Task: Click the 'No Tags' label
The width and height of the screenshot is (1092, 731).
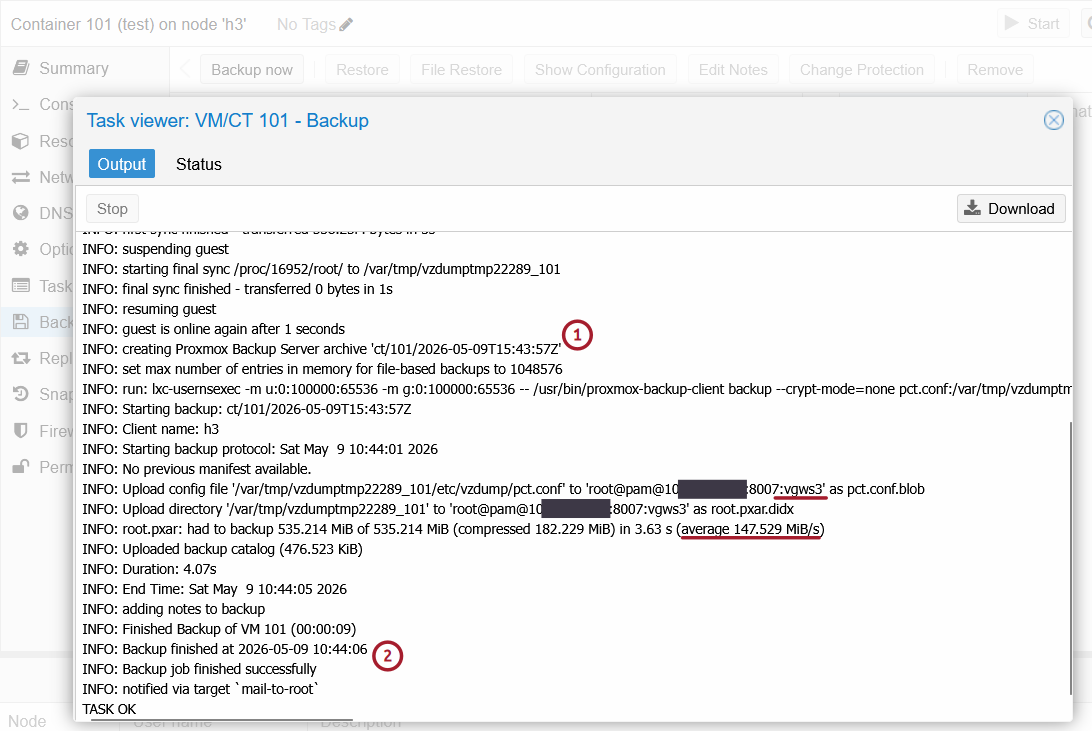Action: pos(306,24)
